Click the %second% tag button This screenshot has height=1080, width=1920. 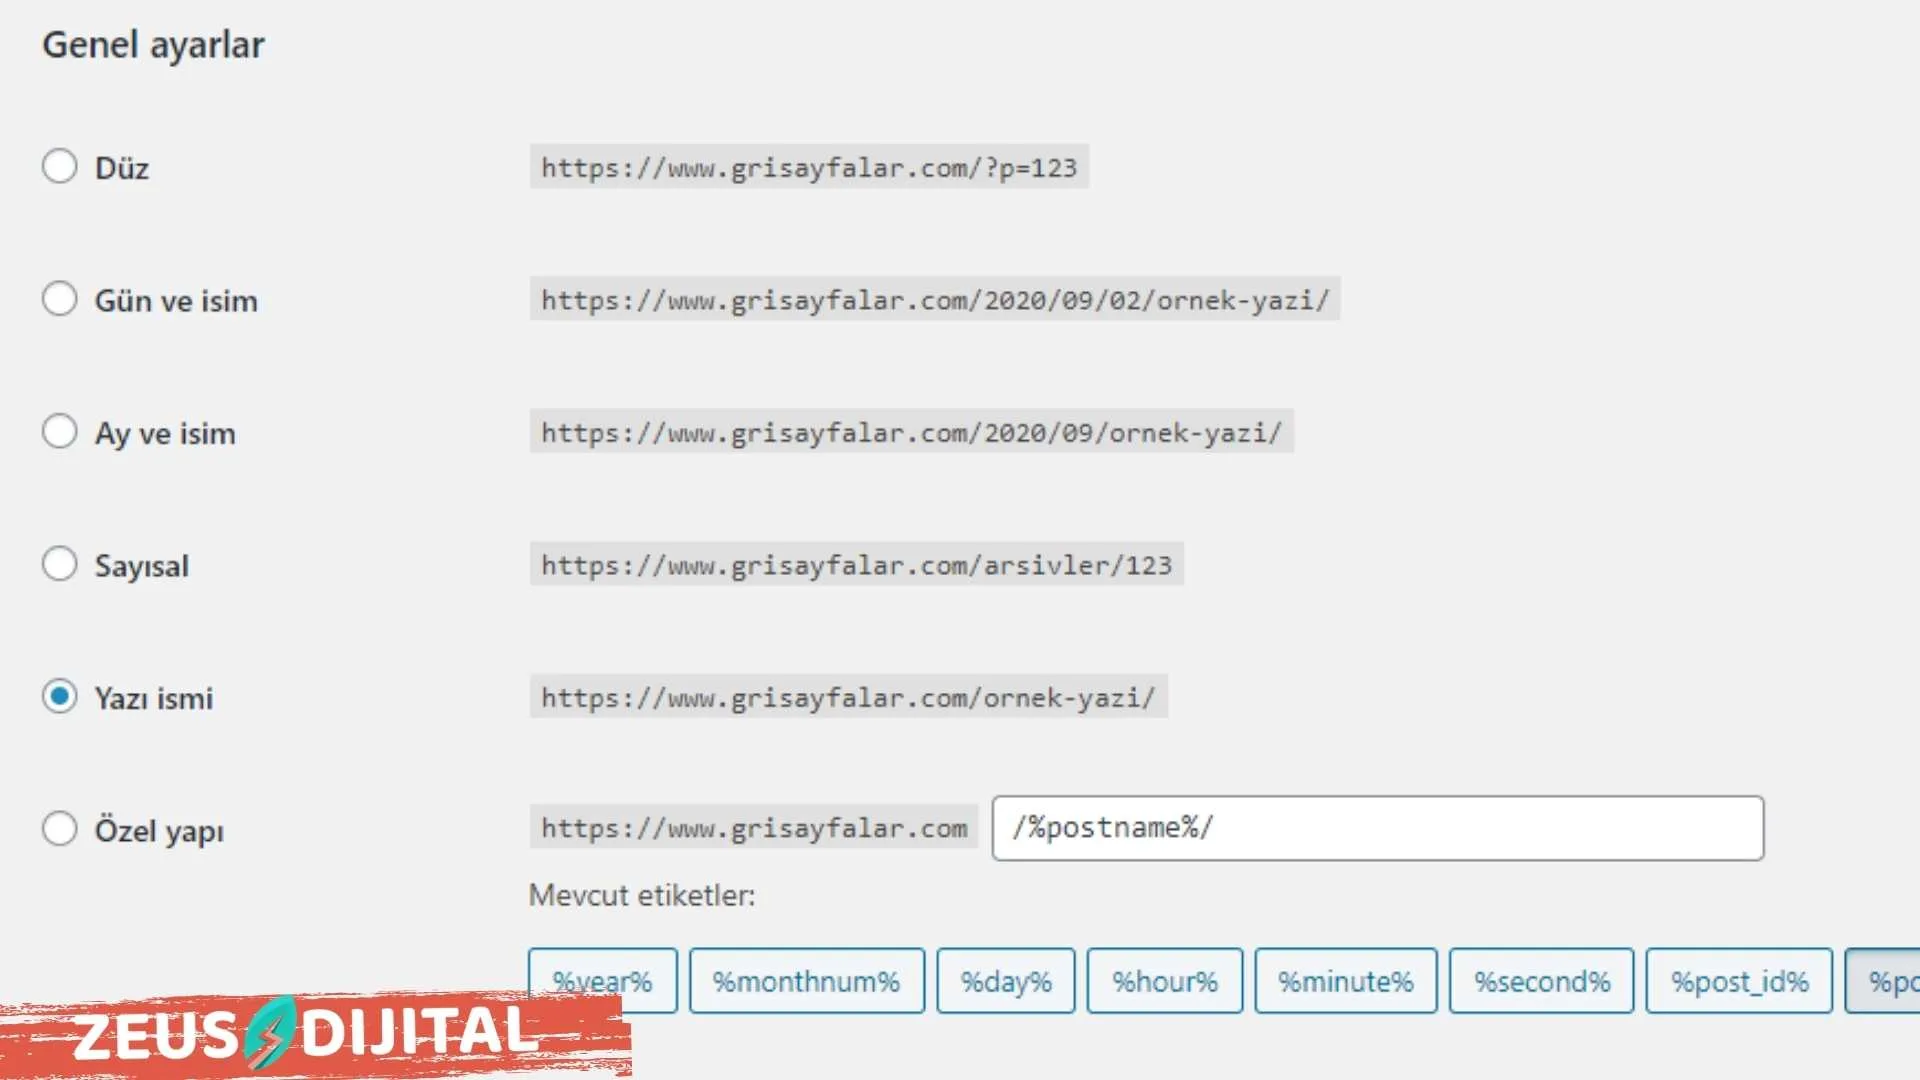(x=1542, y=981)
